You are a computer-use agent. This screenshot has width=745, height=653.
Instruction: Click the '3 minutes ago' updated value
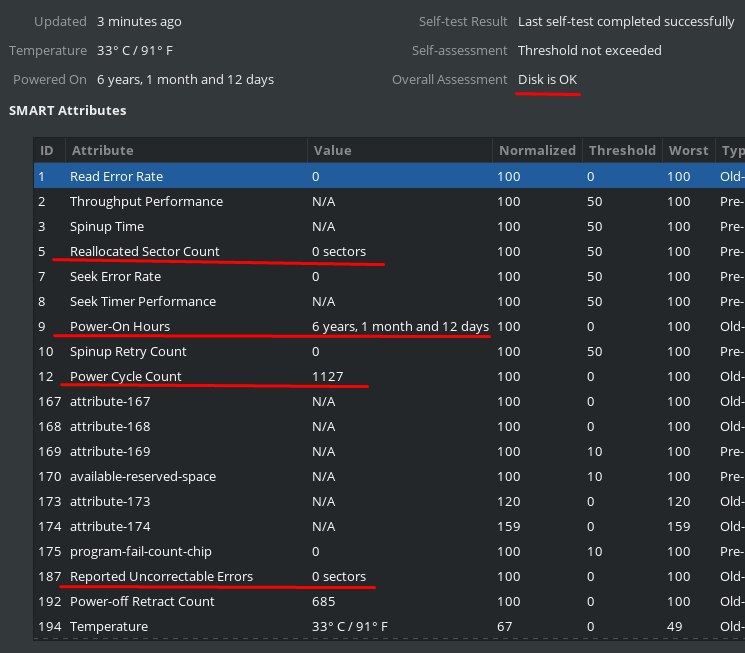pyautogui.click(x=139, y=22)
